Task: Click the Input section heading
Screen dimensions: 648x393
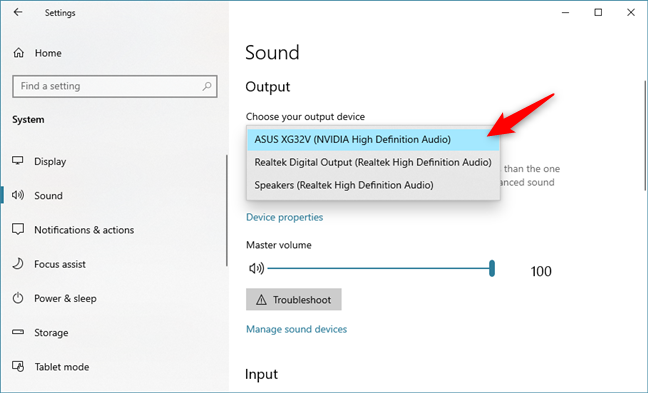Action: 261,374
